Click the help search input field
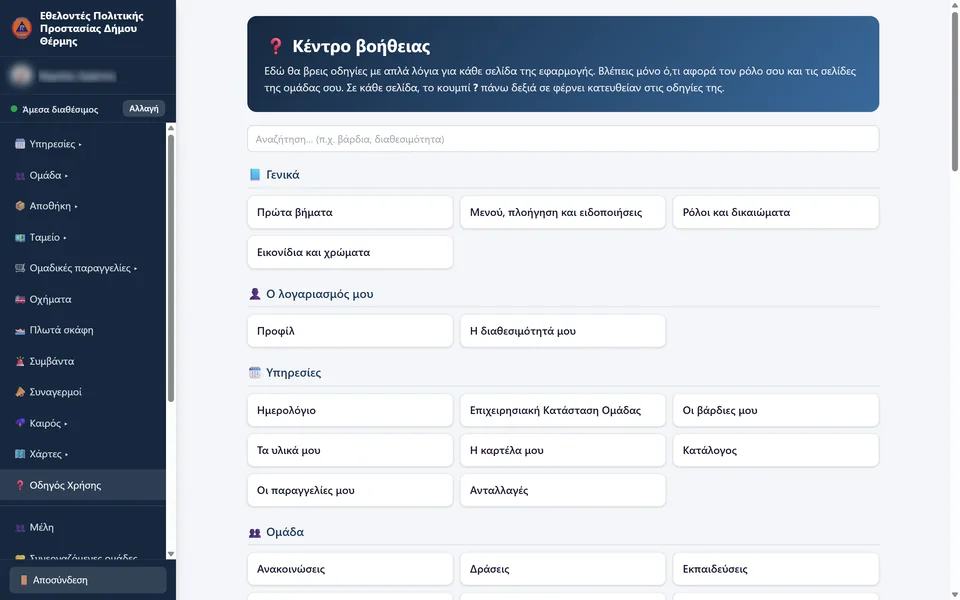 click(563, 139)
